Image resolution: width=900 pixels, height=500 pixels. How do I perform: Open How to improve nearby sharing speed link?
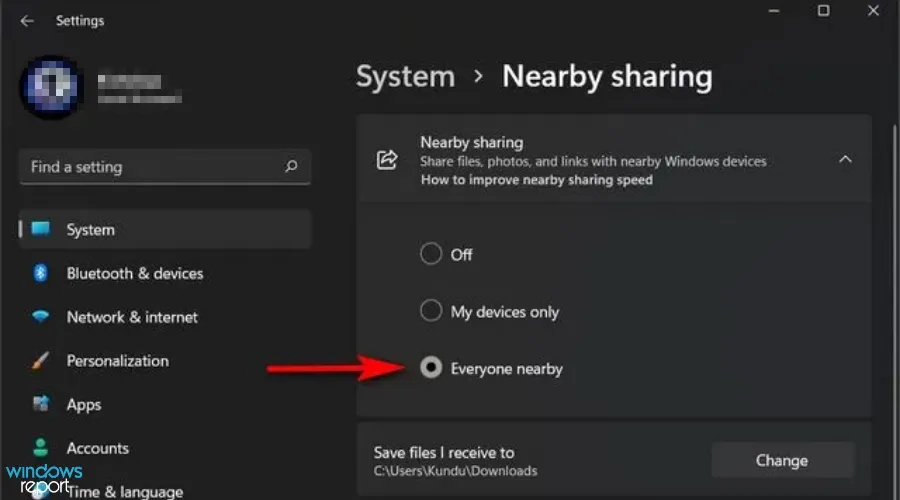click(x=536, y=180)
